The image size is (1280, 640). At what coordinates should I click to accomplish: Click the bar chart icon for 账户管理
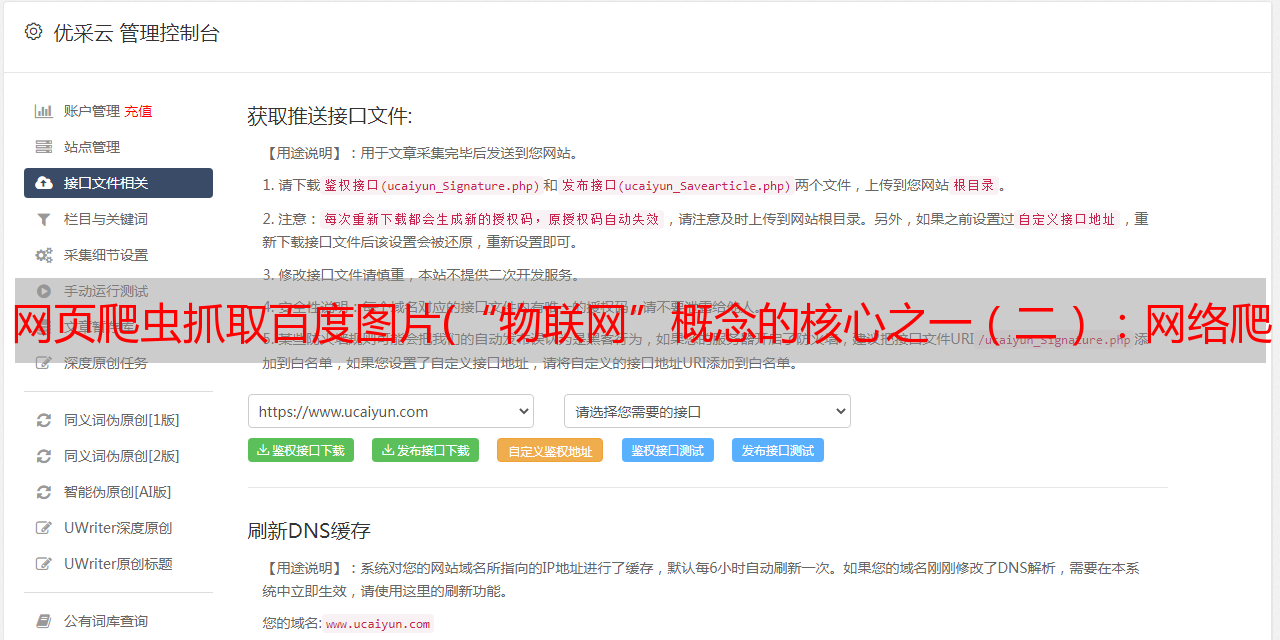(44, 111)
